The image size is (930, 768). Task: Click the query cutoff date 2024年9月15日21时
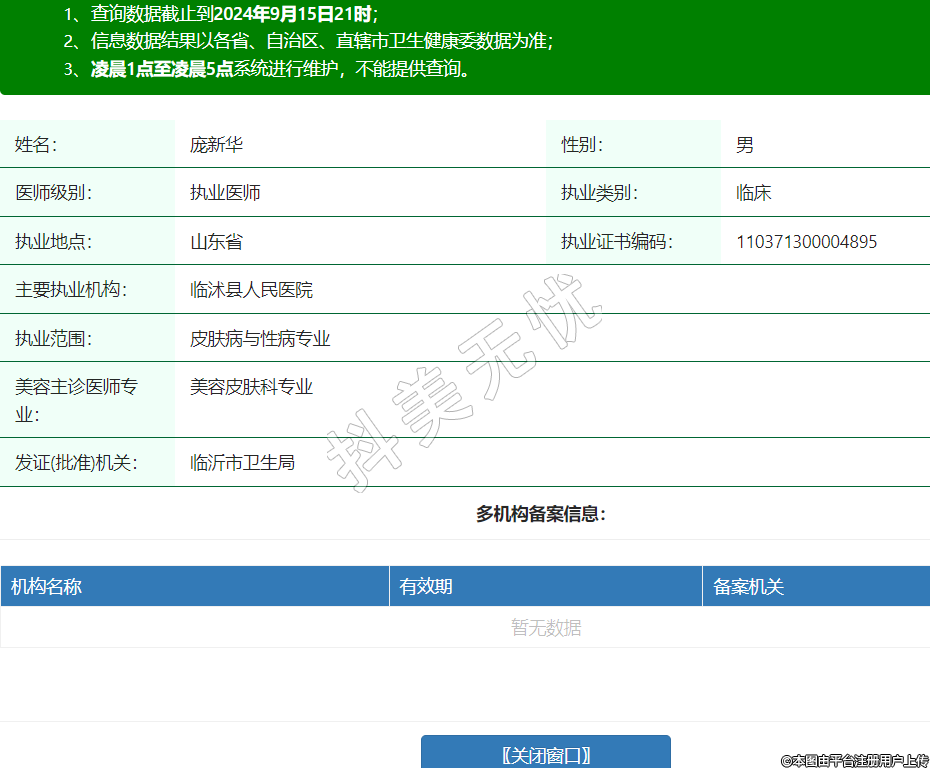point(292,15)
